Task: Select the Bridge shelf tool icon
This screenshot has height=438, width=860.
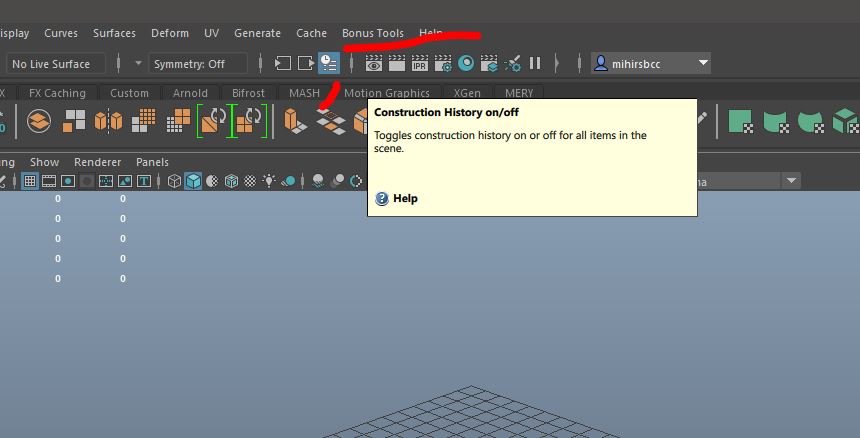Action: (x=331, y=122)
